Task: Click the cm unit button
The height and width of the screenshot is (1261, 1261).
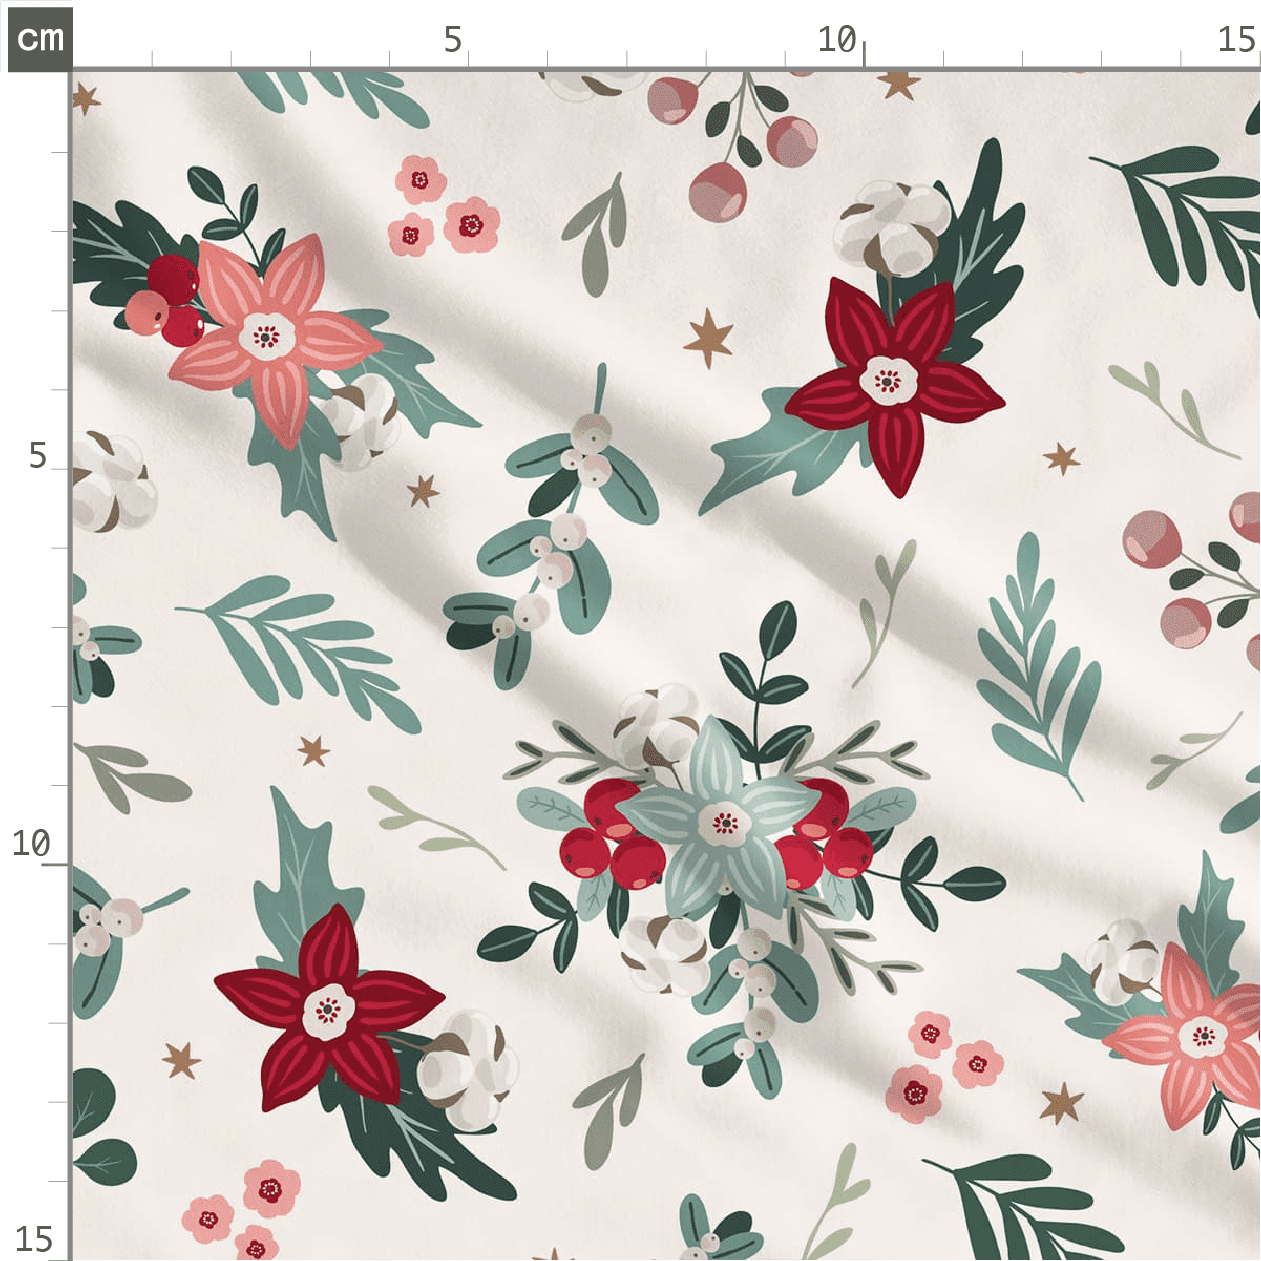Action: coord(40,39)
